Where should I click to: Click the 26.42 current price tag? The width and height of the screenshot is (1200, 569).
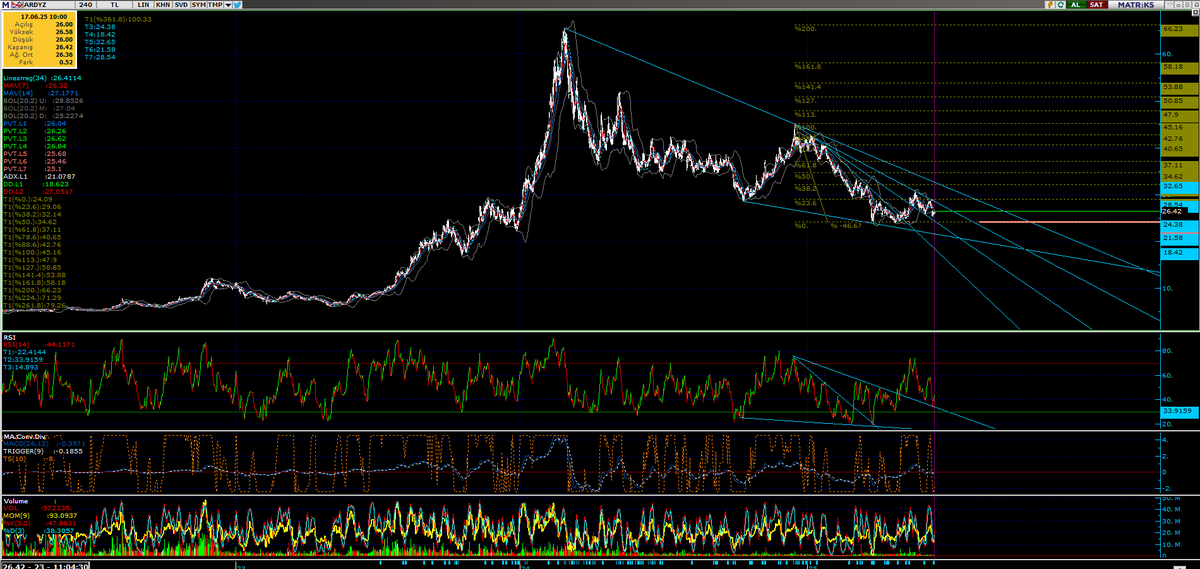click(x=1173, y=212)
